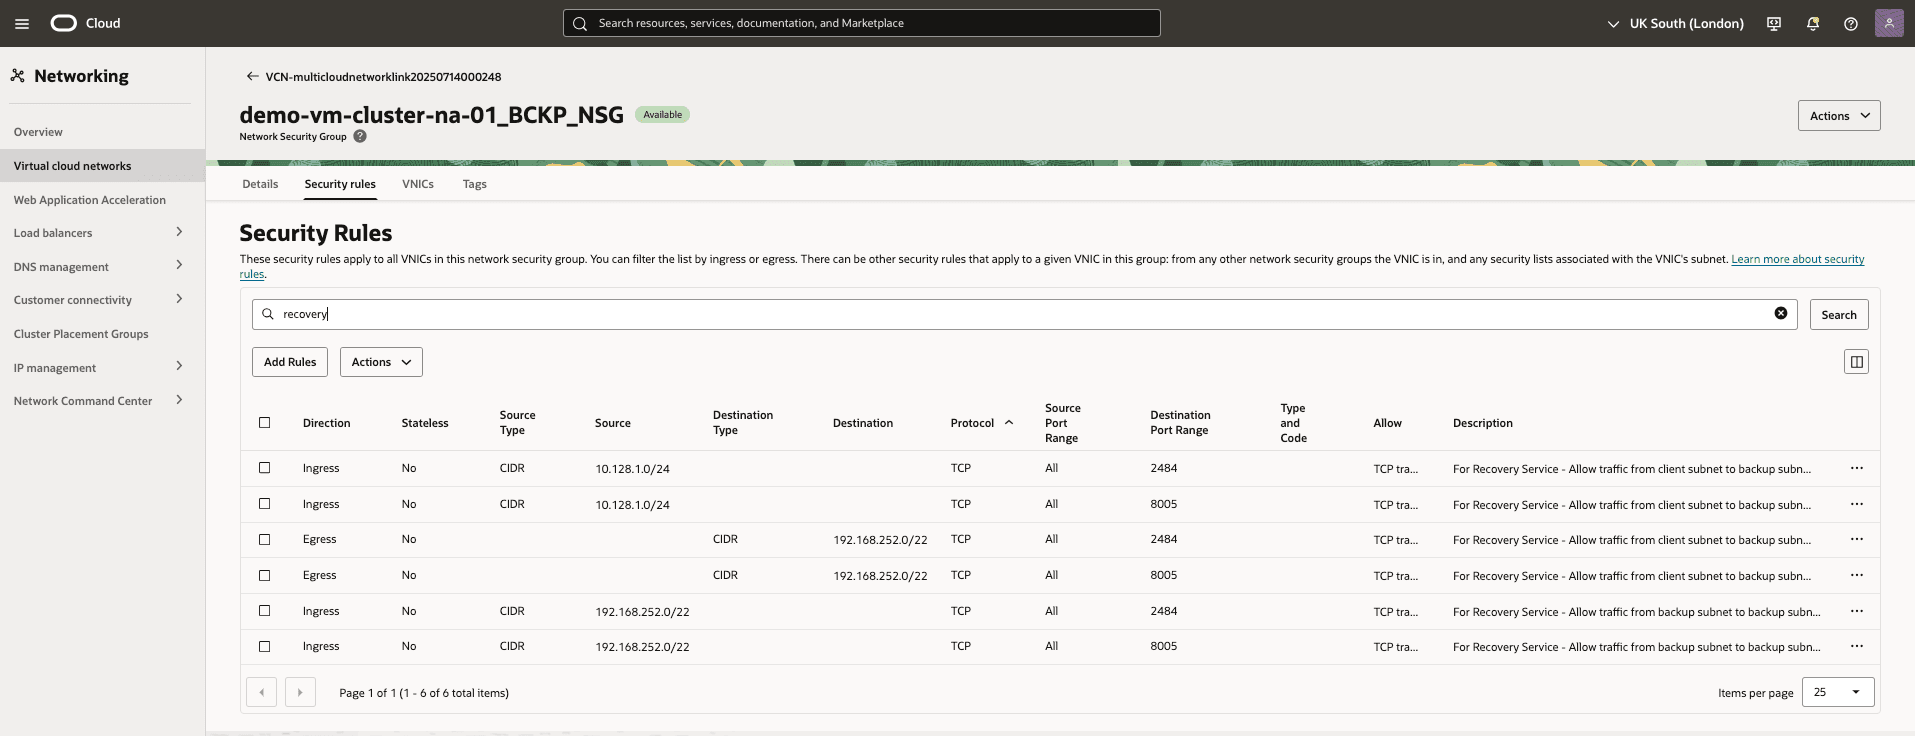Select the first Ingress 10.128.1.0/24 port 2484 rule
Image resolution: width=1915 pixels, height=736 pixels.
[265, 468]
